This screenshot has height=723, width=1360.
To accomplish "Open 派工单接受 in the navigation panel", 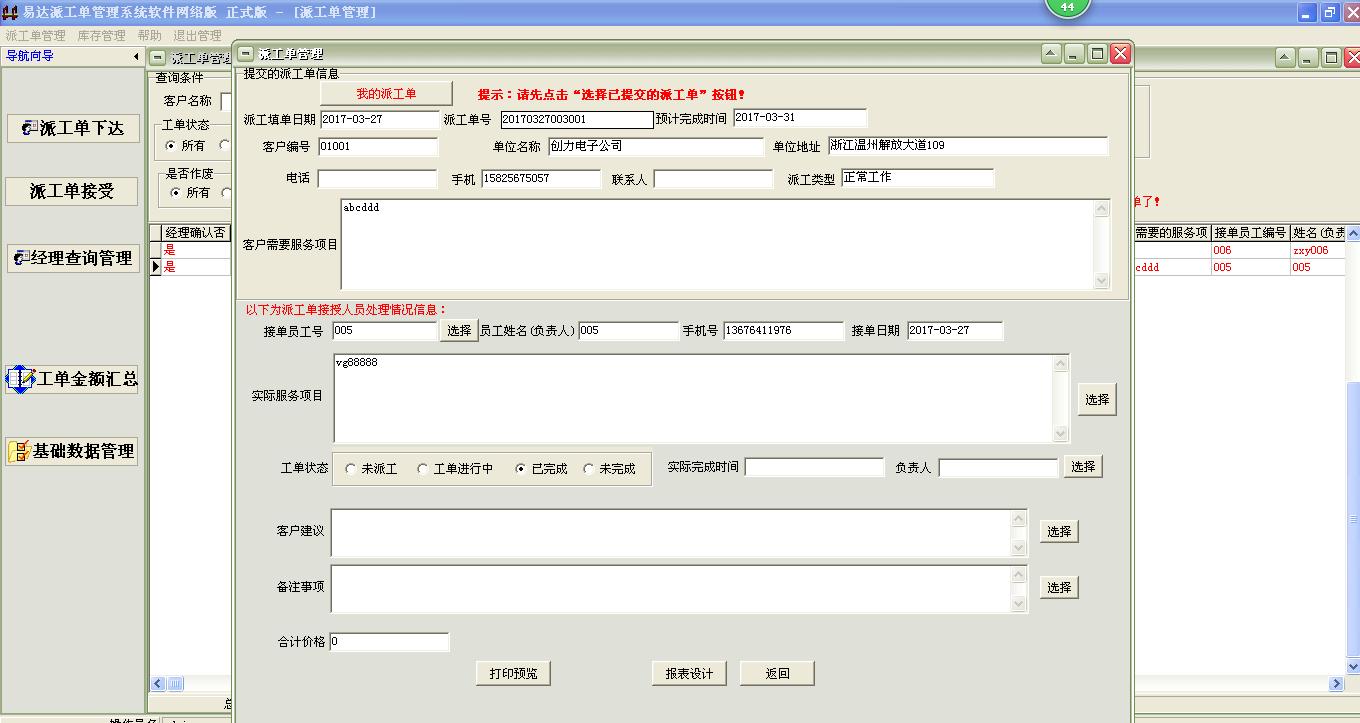I will [x=72, y=191].
